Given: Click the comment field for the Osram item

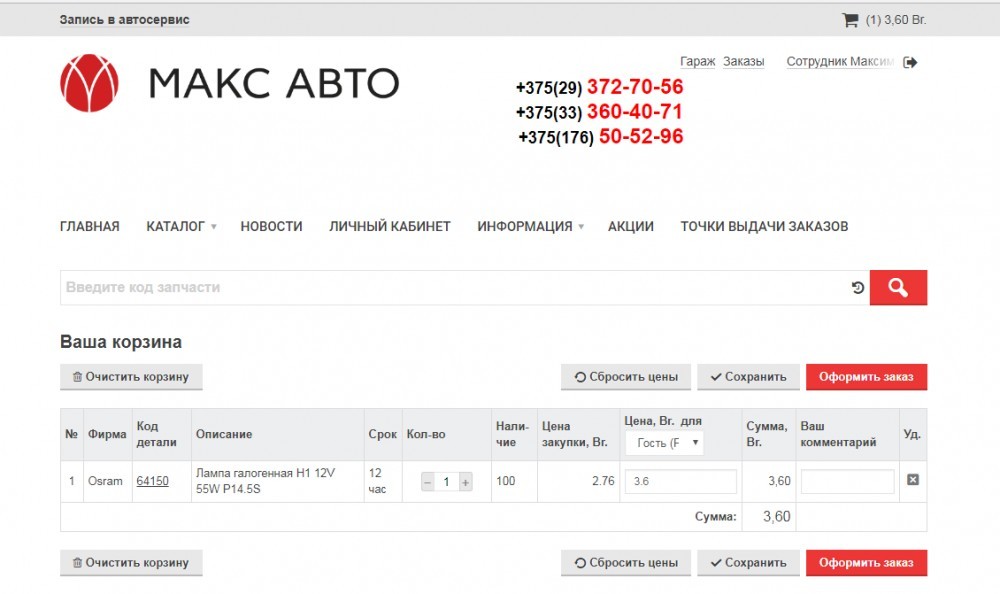Looking at the screenshot, I should pos(847,482).
